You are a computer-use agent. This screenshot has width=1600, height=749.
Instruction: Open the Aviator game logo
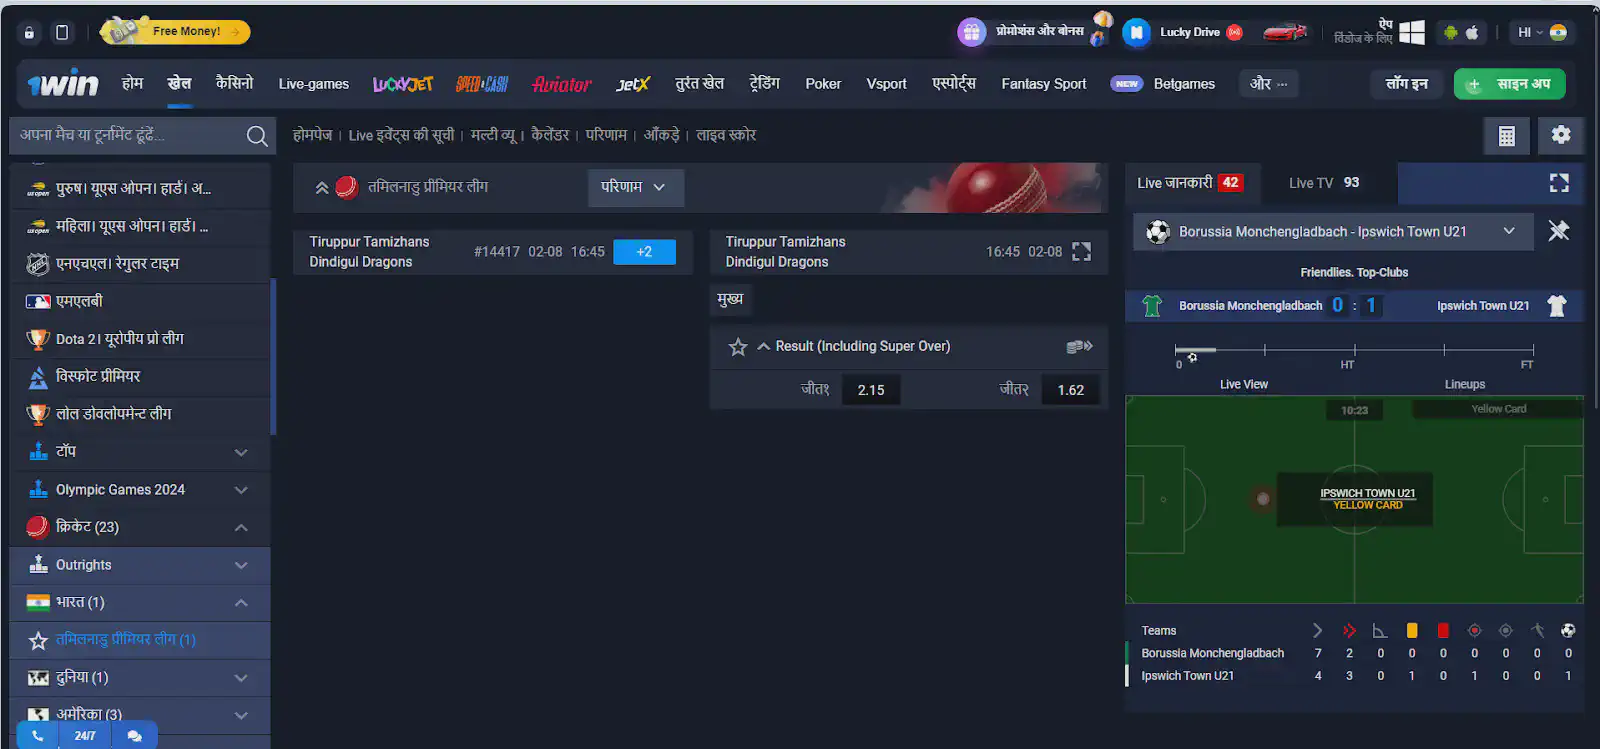(562, 84)
